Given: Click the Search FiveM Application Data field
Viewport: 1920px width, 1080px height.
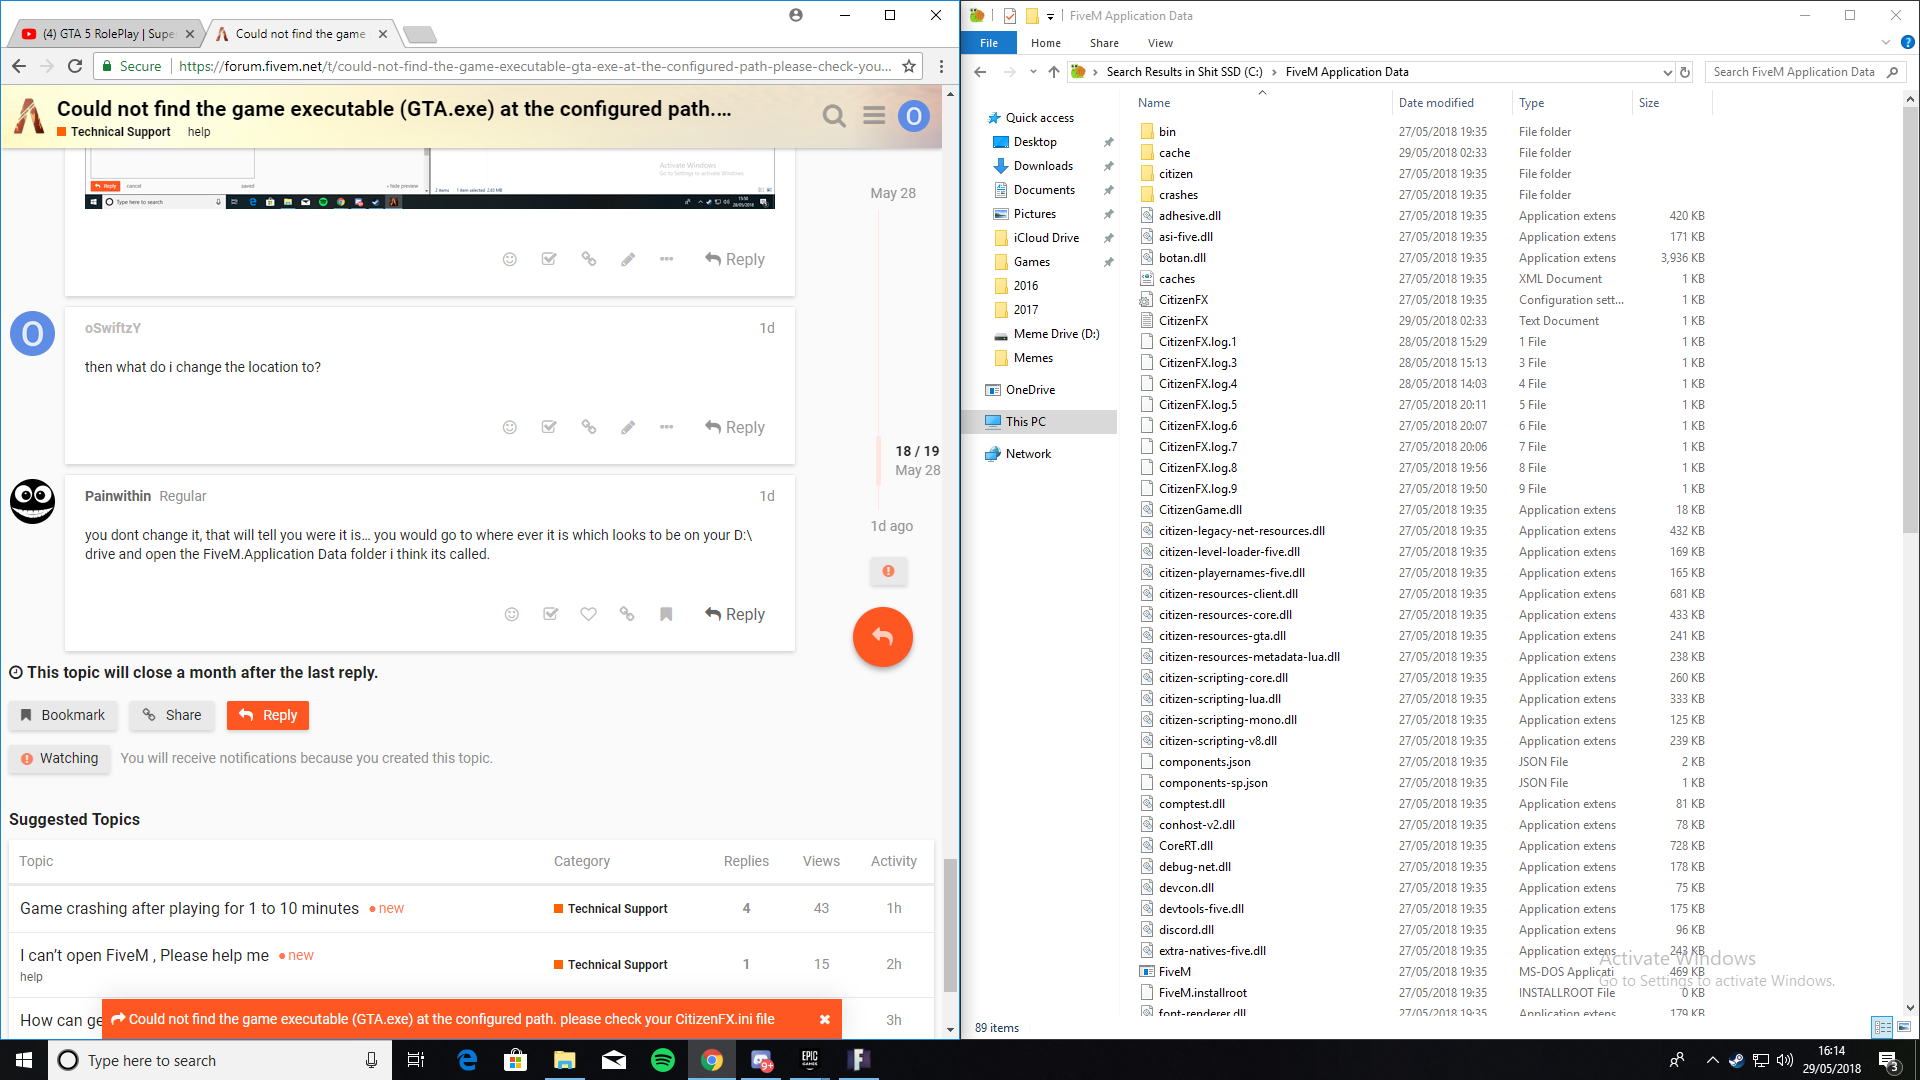Looking at the screenshot, I should point(1793,72).
